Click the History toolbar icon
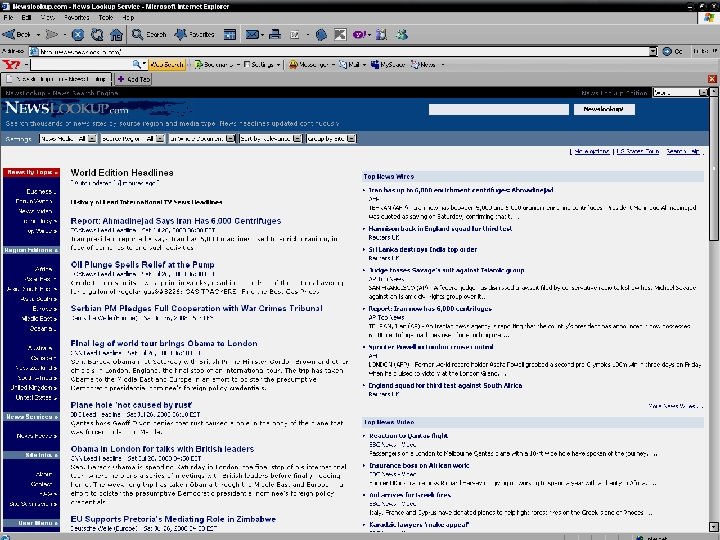 pyautogui.click(x=230, y=34)
